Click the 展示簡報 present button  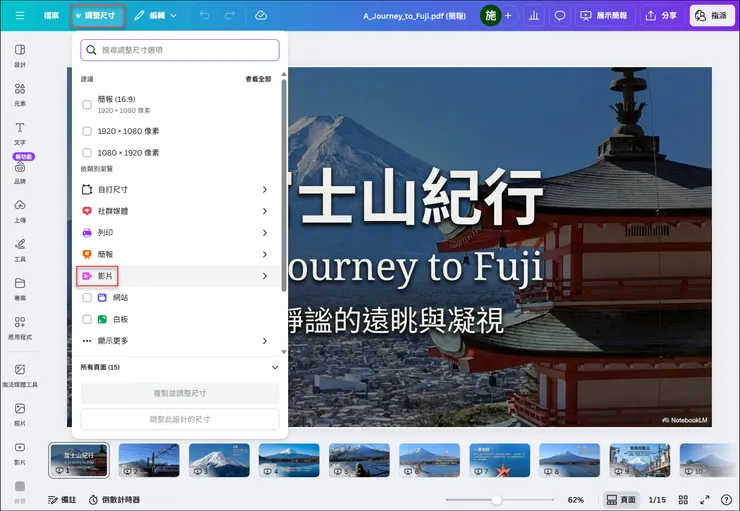[604, 16]
